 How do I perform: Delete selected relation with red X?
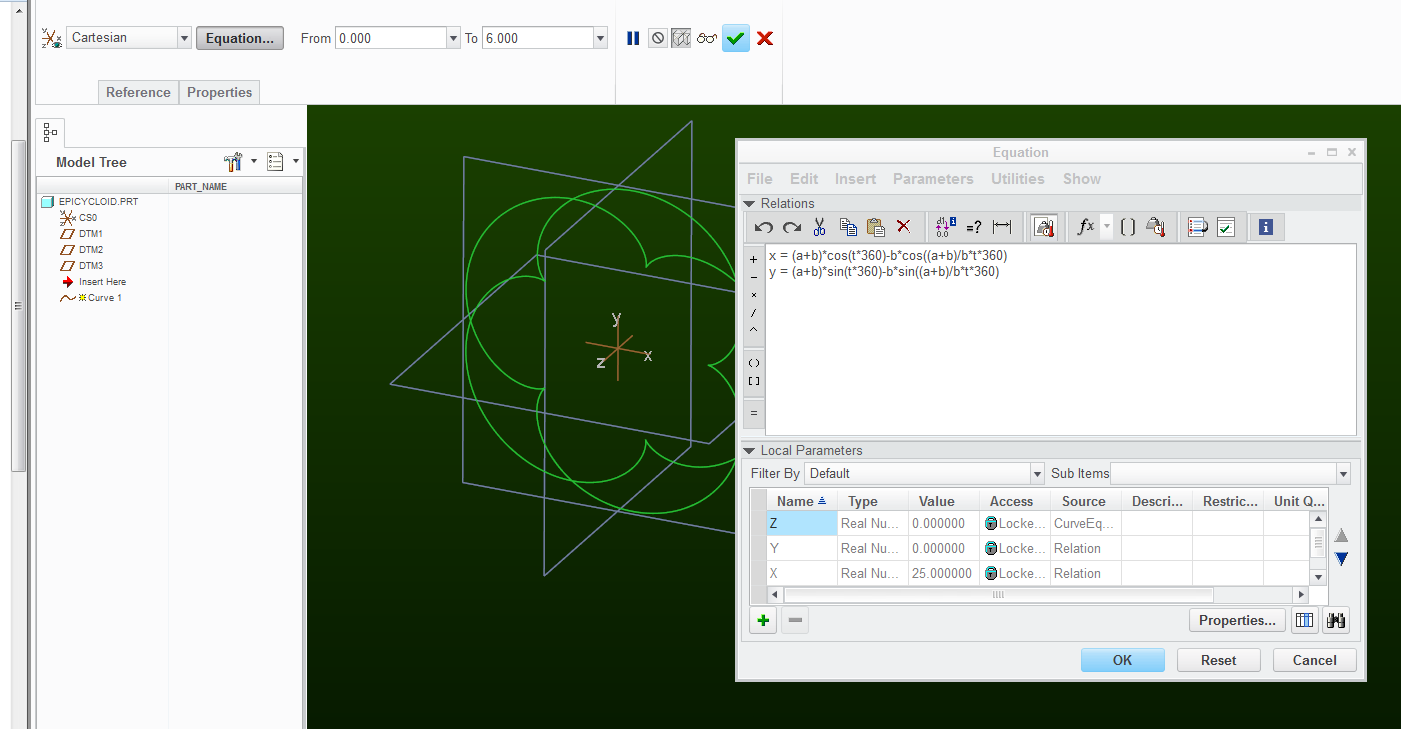click(903, 227)
